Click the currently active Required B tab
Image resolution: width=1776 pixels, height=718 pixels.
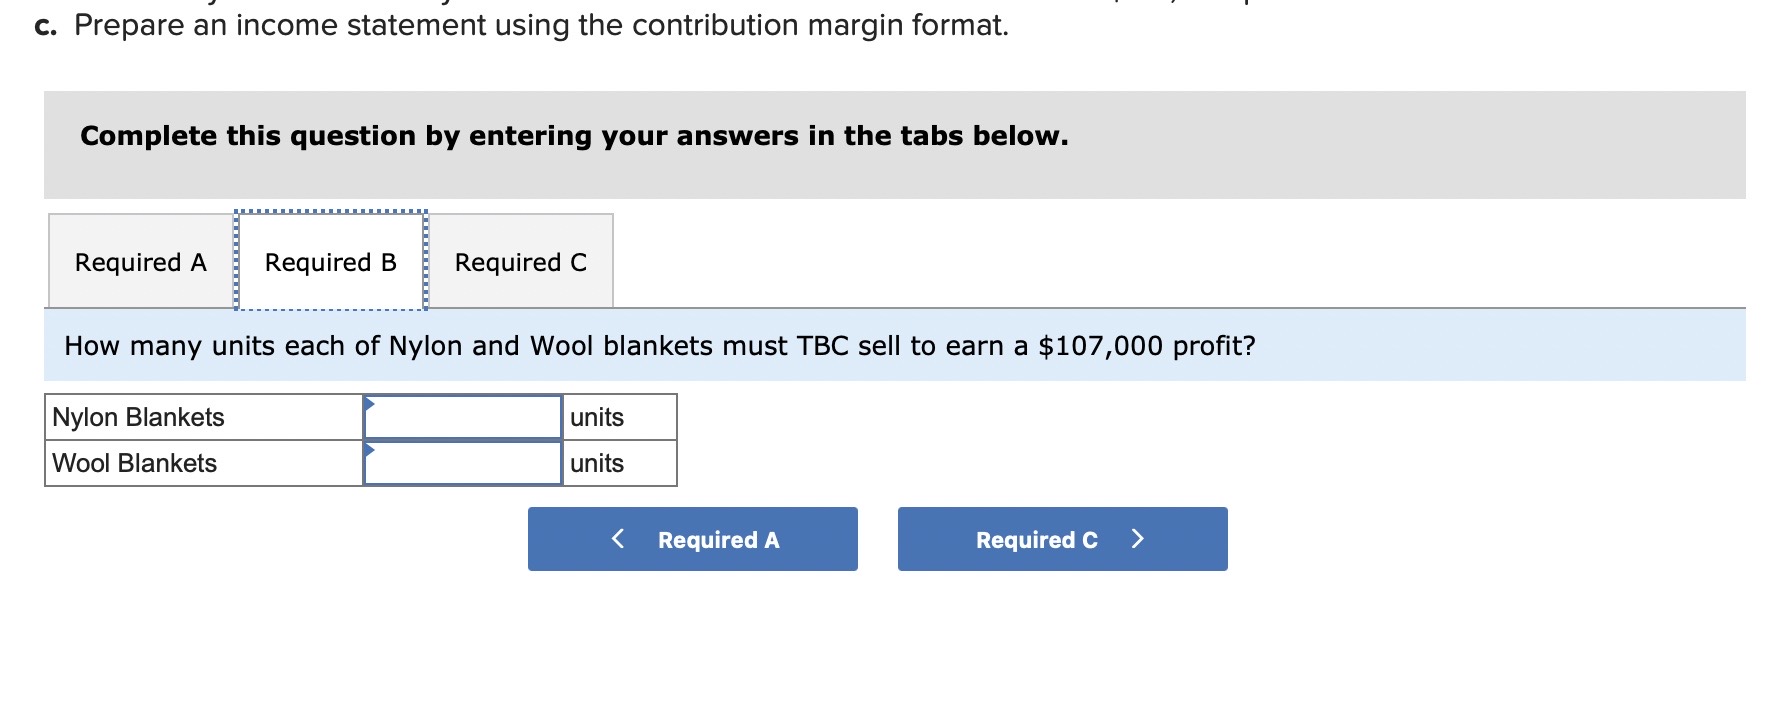331,262
